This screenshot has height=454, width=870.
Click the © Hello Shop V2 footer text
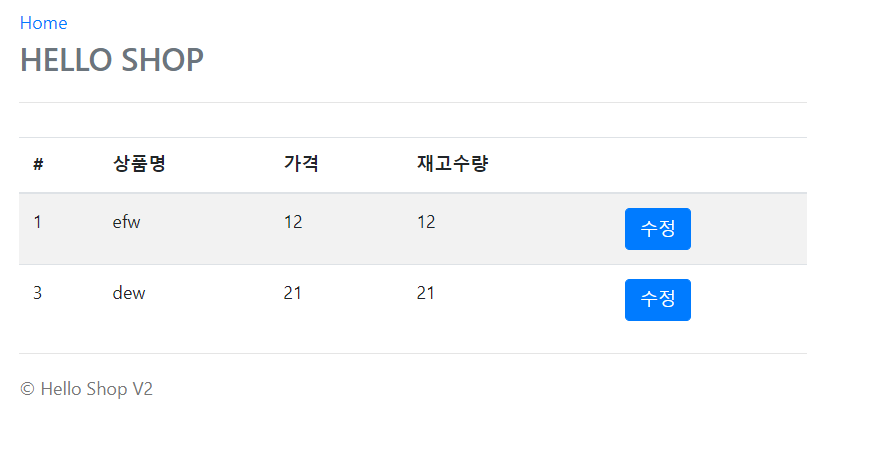tap(87, 389)
